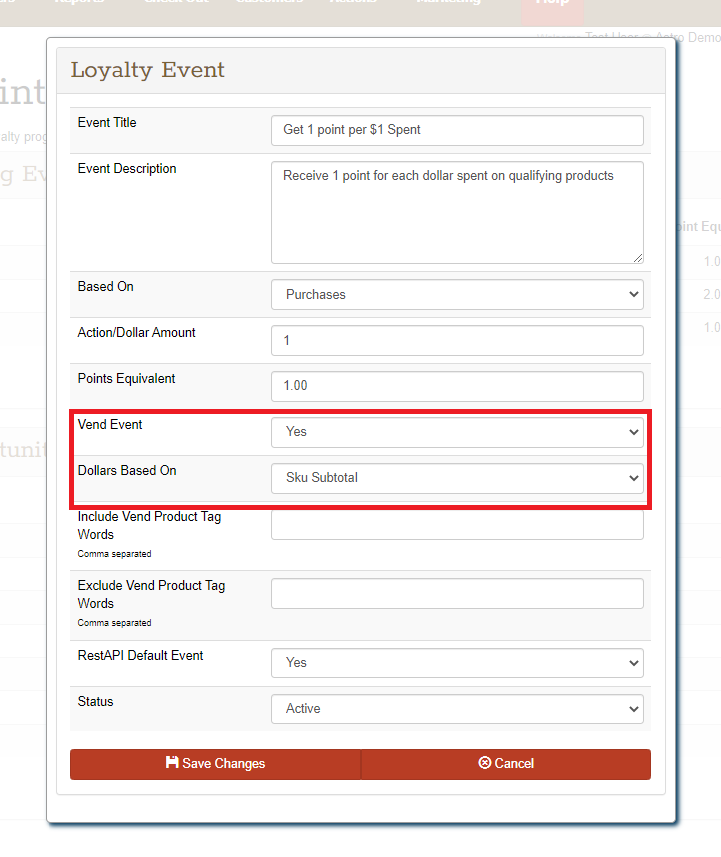
Task: Click the Event Title text field
Action: 457,130
